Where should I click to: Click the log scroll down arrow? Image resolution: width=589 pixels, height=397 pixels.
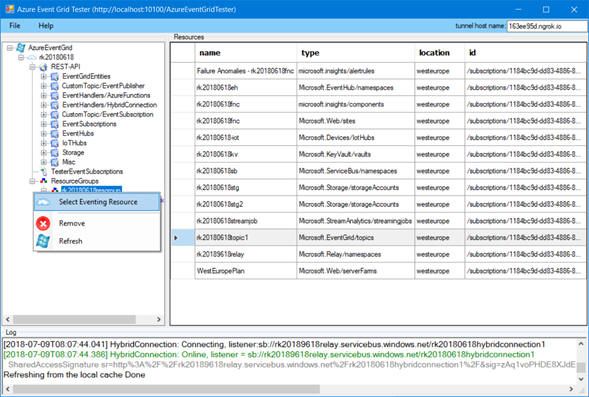(581, 379)
